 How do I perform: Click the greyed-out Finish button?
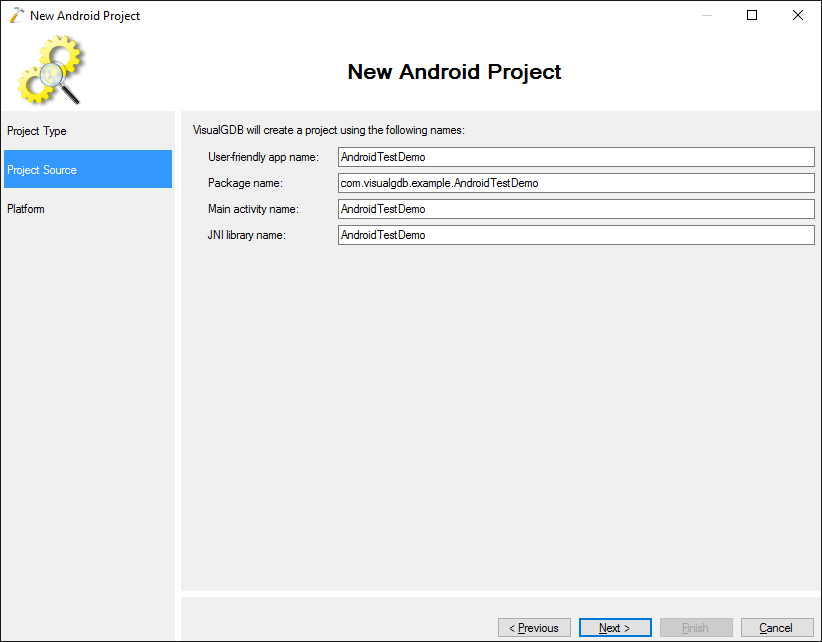(x=696, y=627)
